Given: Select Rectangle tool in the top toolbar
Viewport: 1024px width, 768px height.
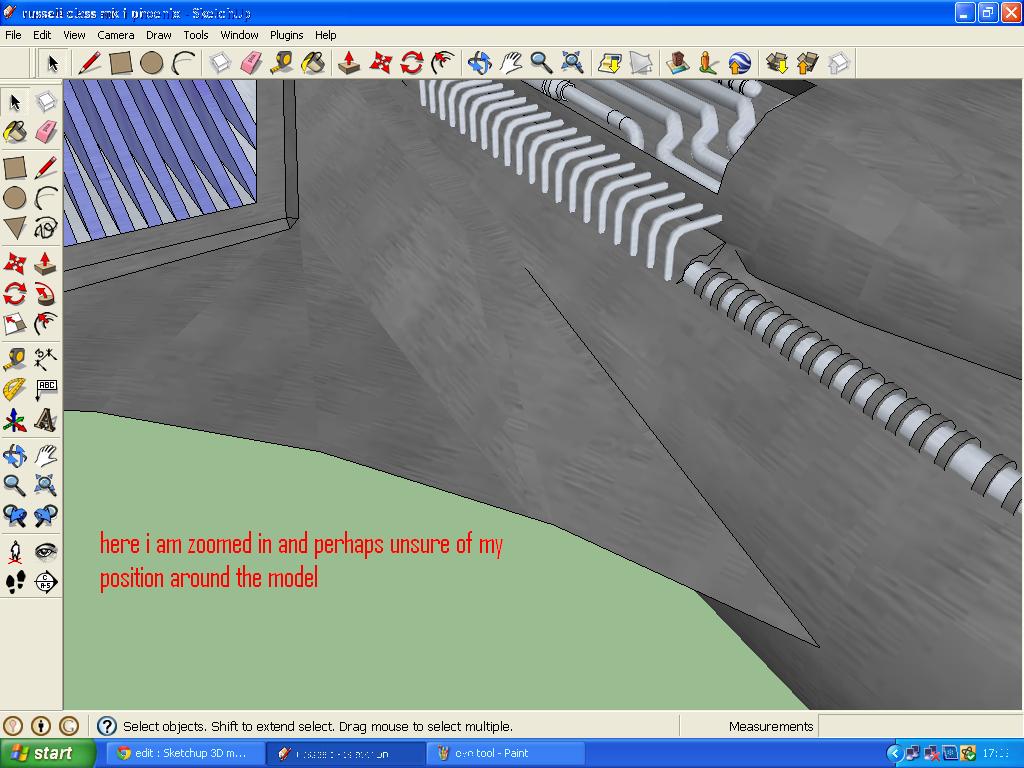Looking at the screenshot, I should [x=121, y=63].
